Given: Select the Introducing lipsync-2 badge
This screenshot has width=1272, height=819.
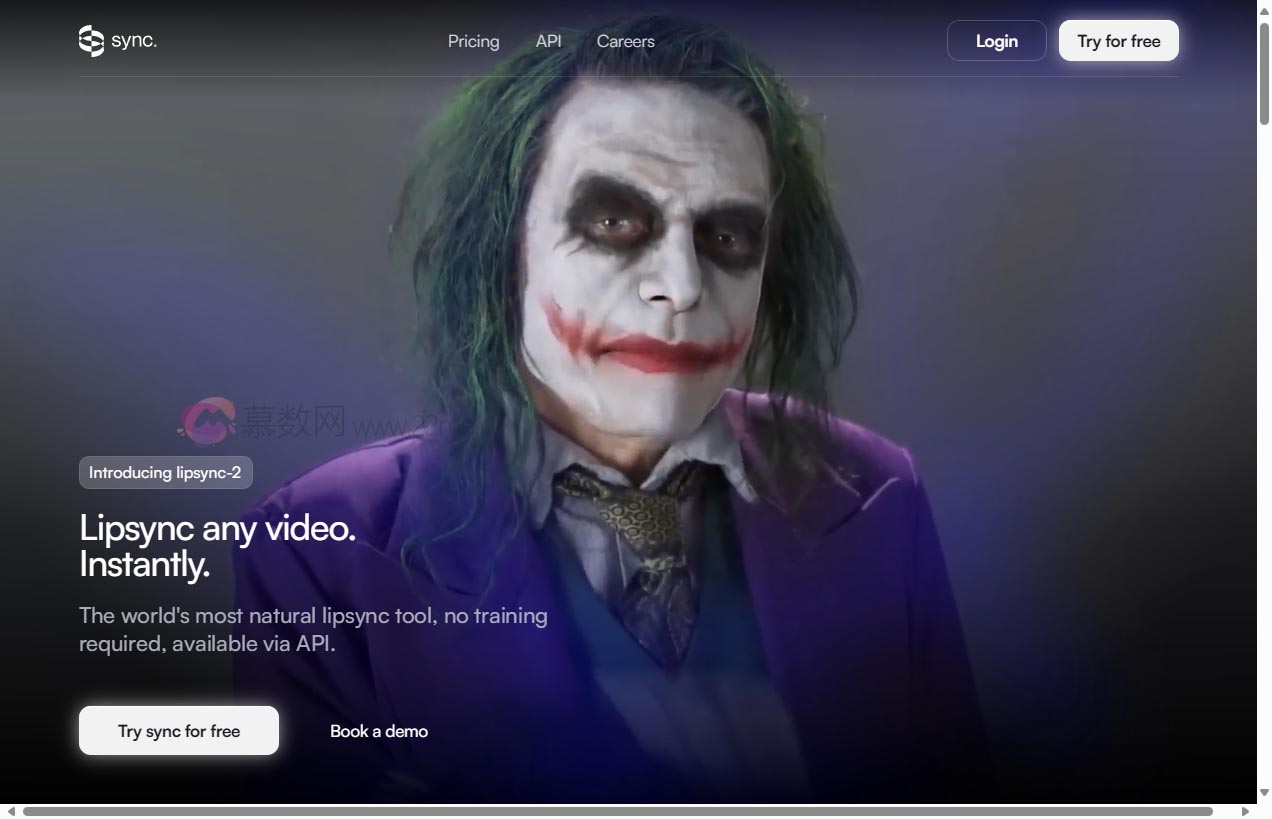Looking at the screenshot, I should 165,473.
